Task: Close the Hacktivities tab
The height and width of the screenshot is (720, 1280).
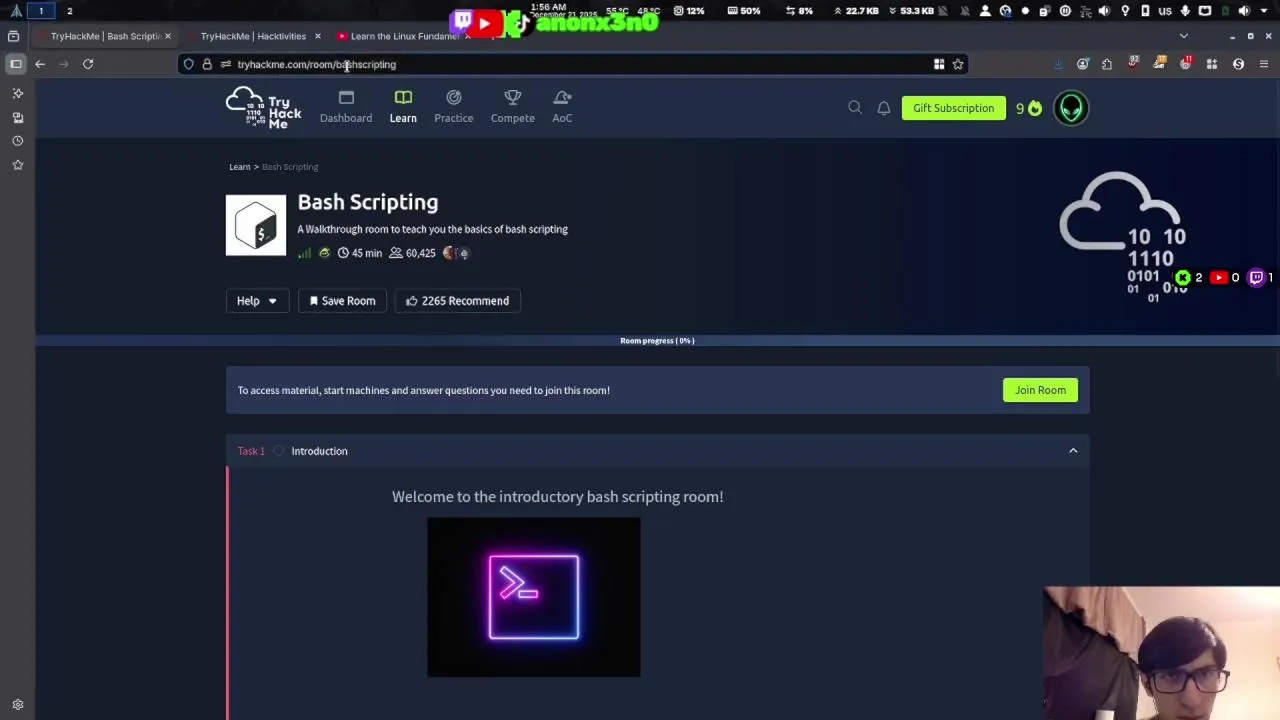Action: coord(318,36)
